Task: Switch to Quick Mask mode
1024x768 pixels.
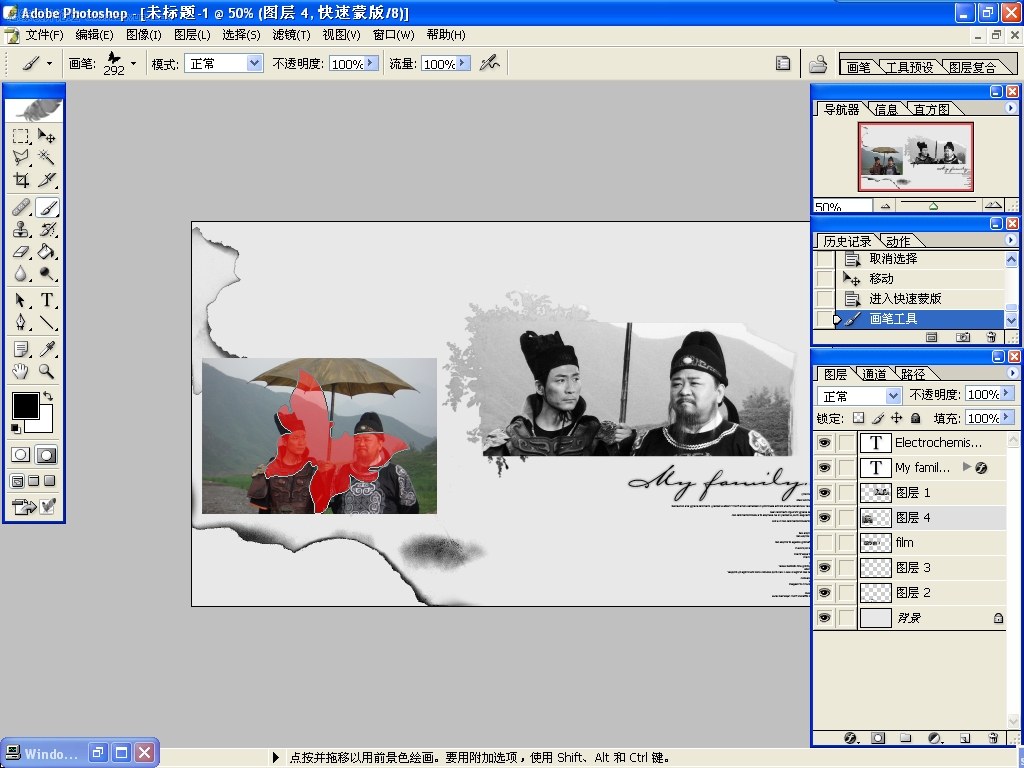Action: point(46,455)
